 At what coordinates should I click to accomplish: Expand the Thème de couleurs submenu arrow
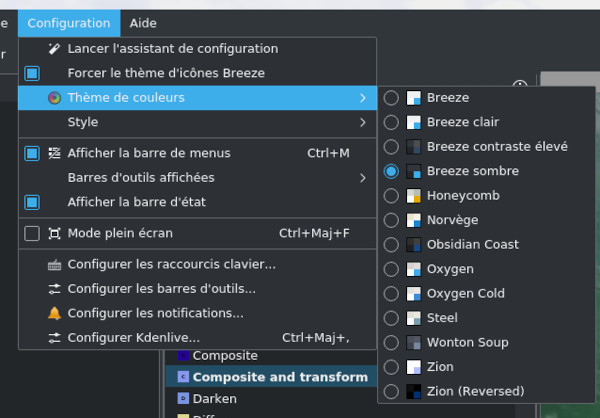363,98
